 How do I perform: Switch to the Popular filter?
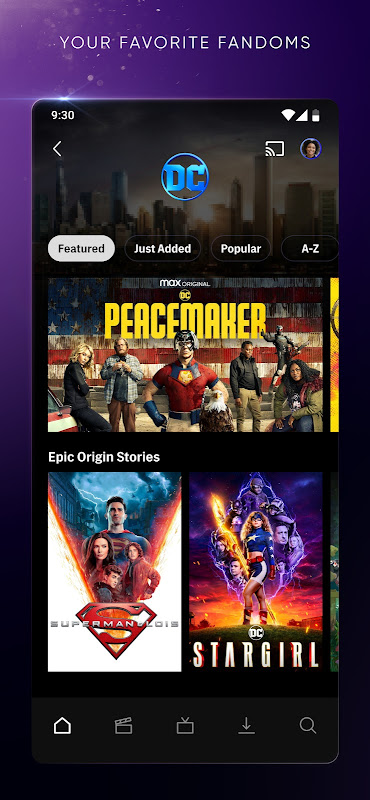pos(240,248)
